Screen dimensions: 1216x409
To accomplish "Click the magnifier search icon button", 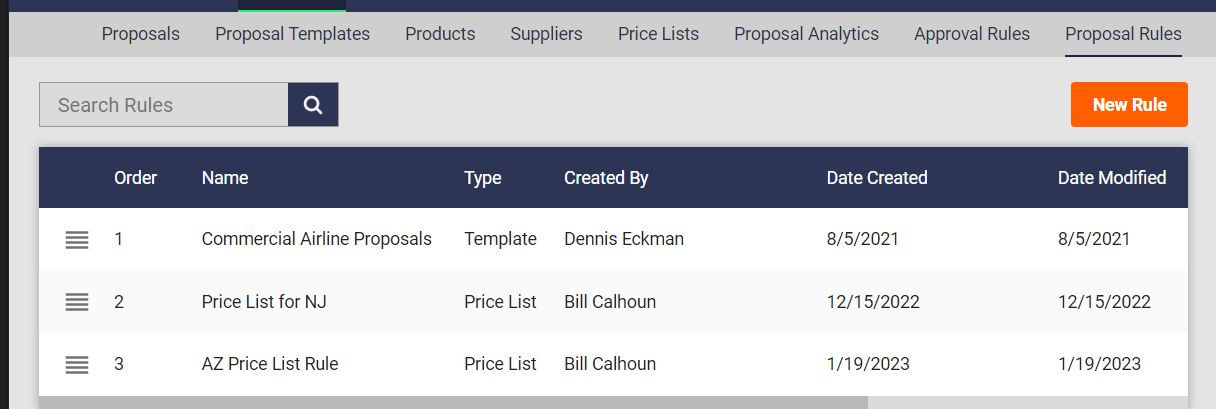I will pyautogui.click(x=313, y=105).
